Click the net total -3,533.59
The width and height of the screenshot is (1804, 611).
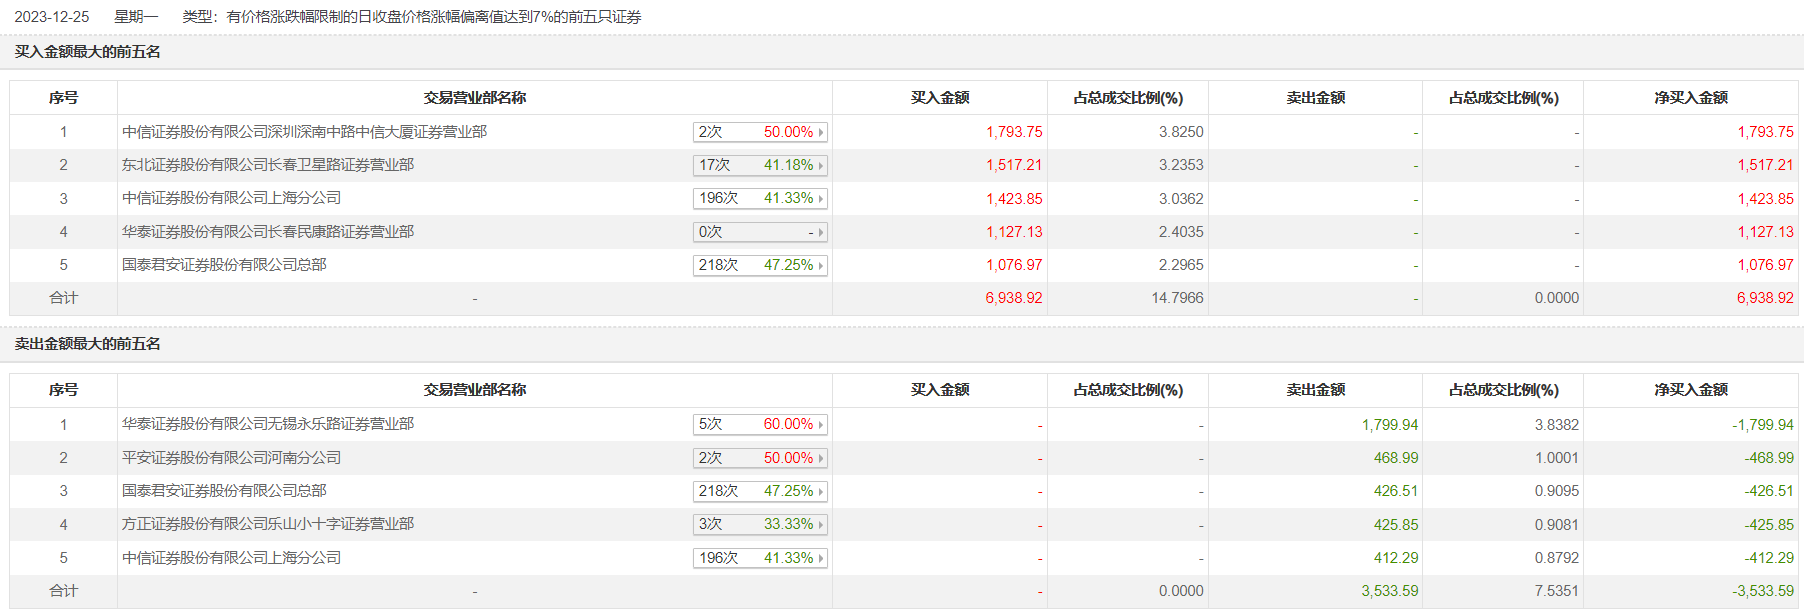pos(1763,591)
